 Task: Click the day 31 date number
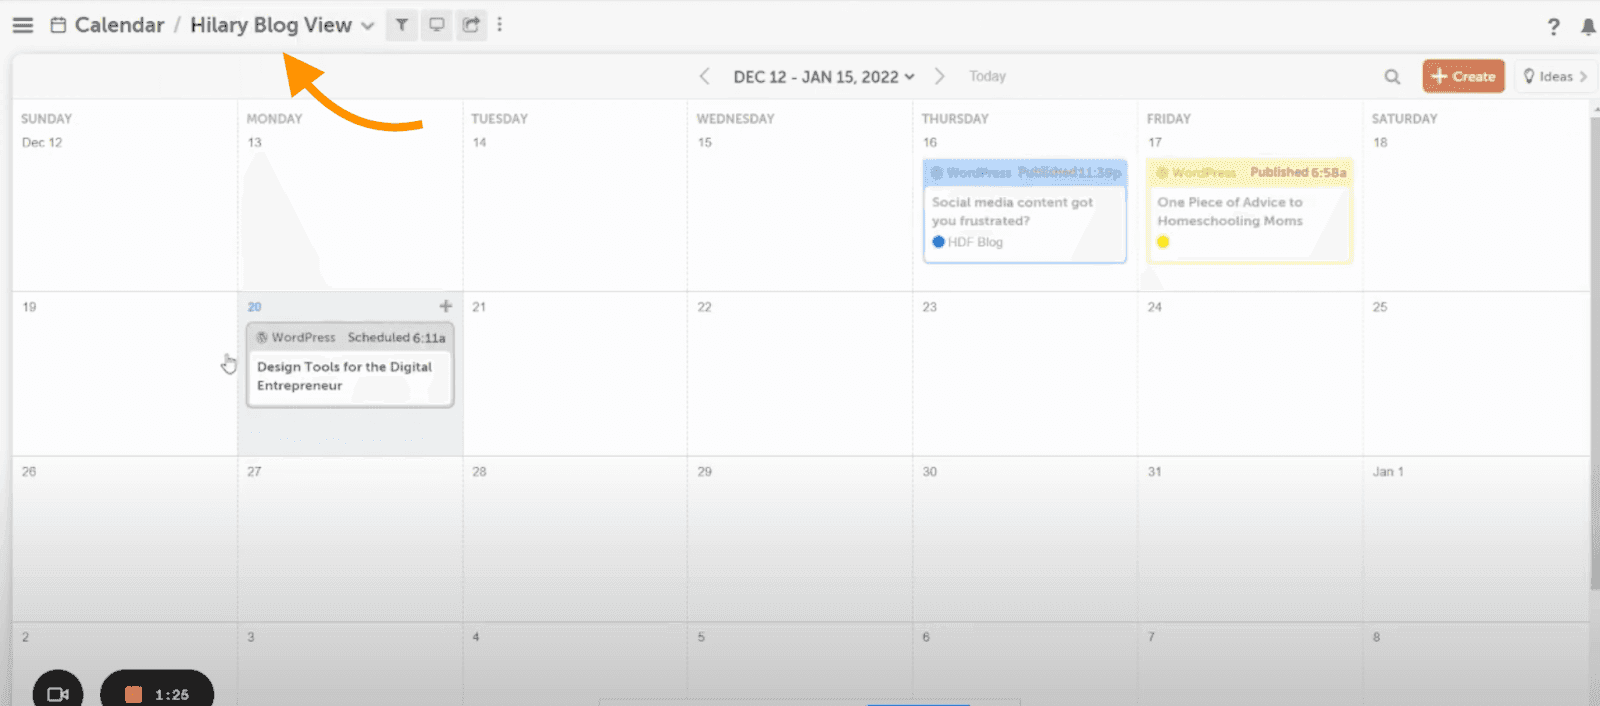1154,472
